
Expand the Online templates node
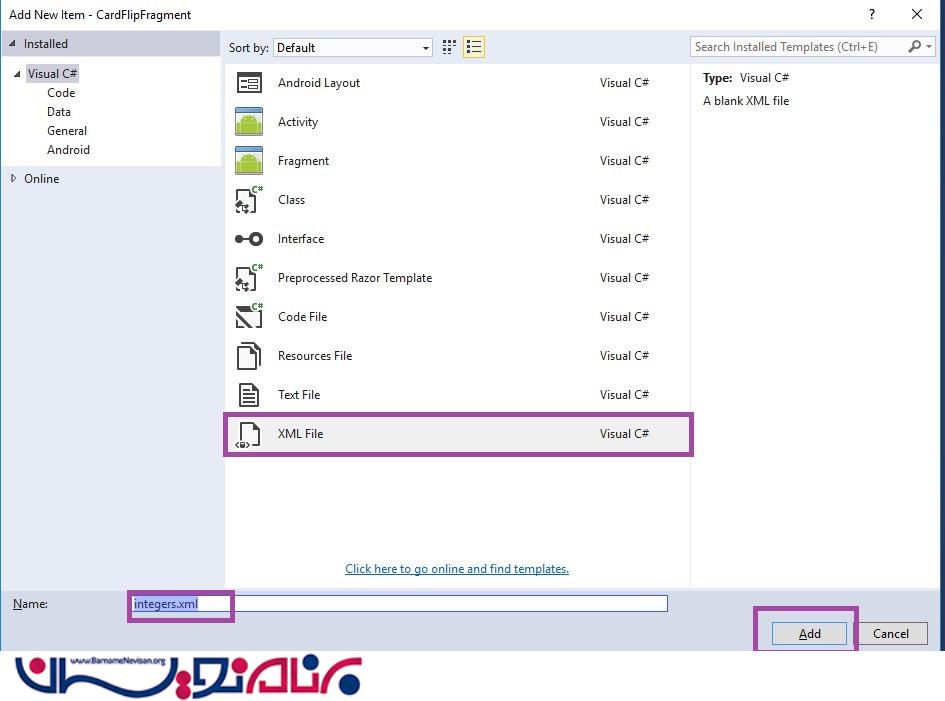14,179
